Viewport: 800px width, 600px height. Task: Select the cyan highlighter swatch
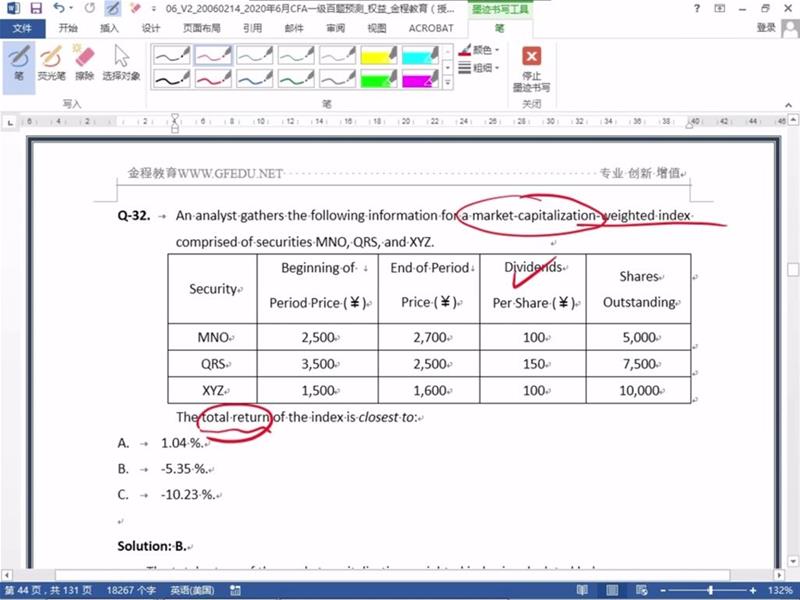[420, 55]
